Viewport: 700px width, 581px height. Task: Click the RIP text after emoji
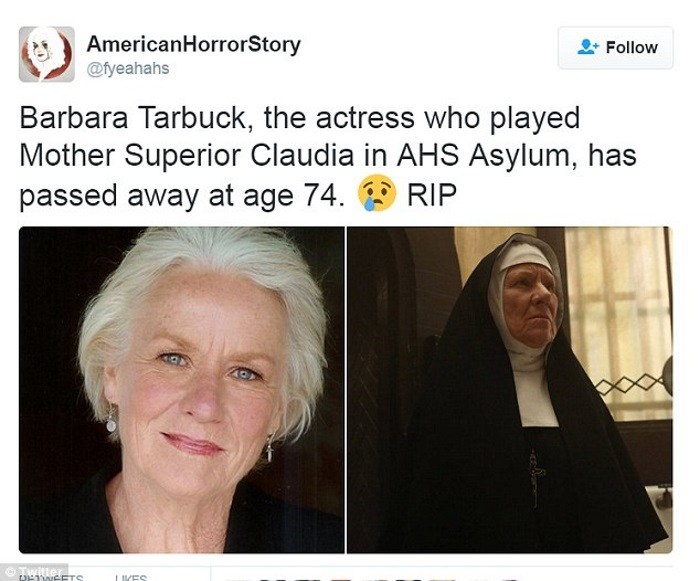click(432, 195)
